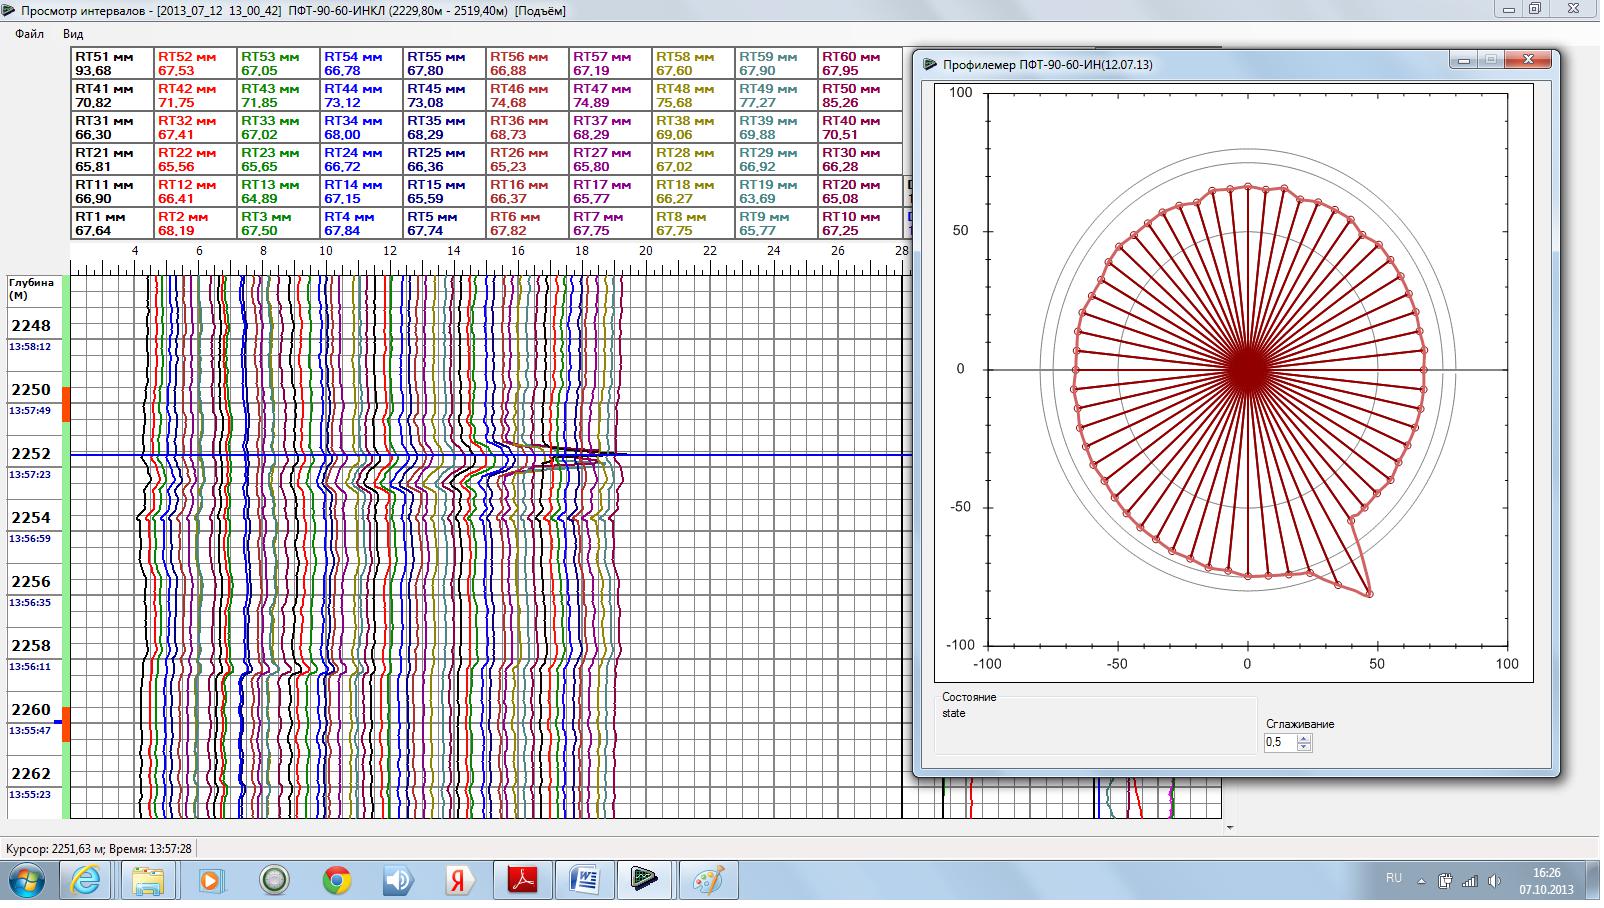Open the system tray volume control
Screen dimensions: 1604x908
(1494, 881)
